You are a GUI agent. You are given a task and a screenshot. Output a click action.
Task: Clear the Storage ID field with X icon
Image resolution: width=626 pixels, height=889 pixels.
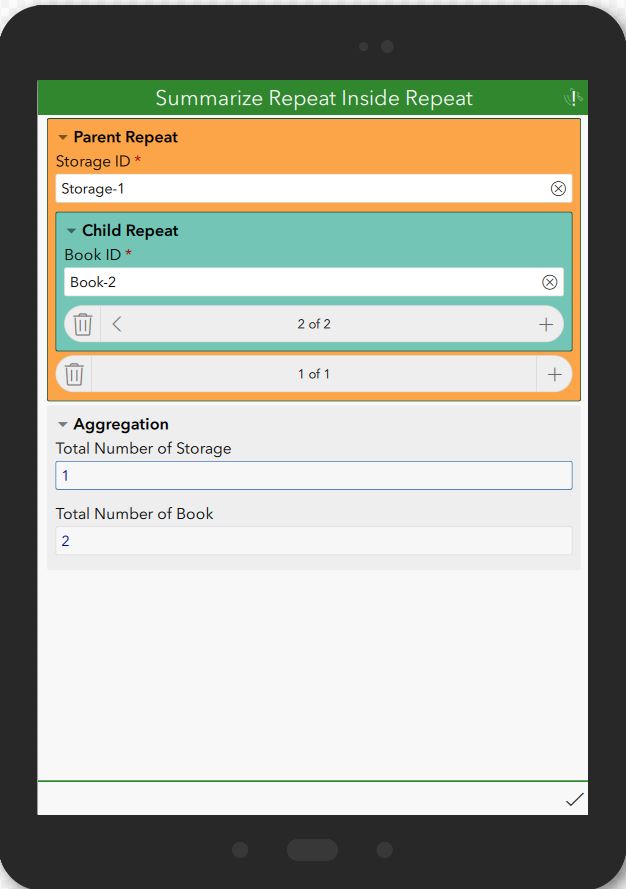(558, 189)
